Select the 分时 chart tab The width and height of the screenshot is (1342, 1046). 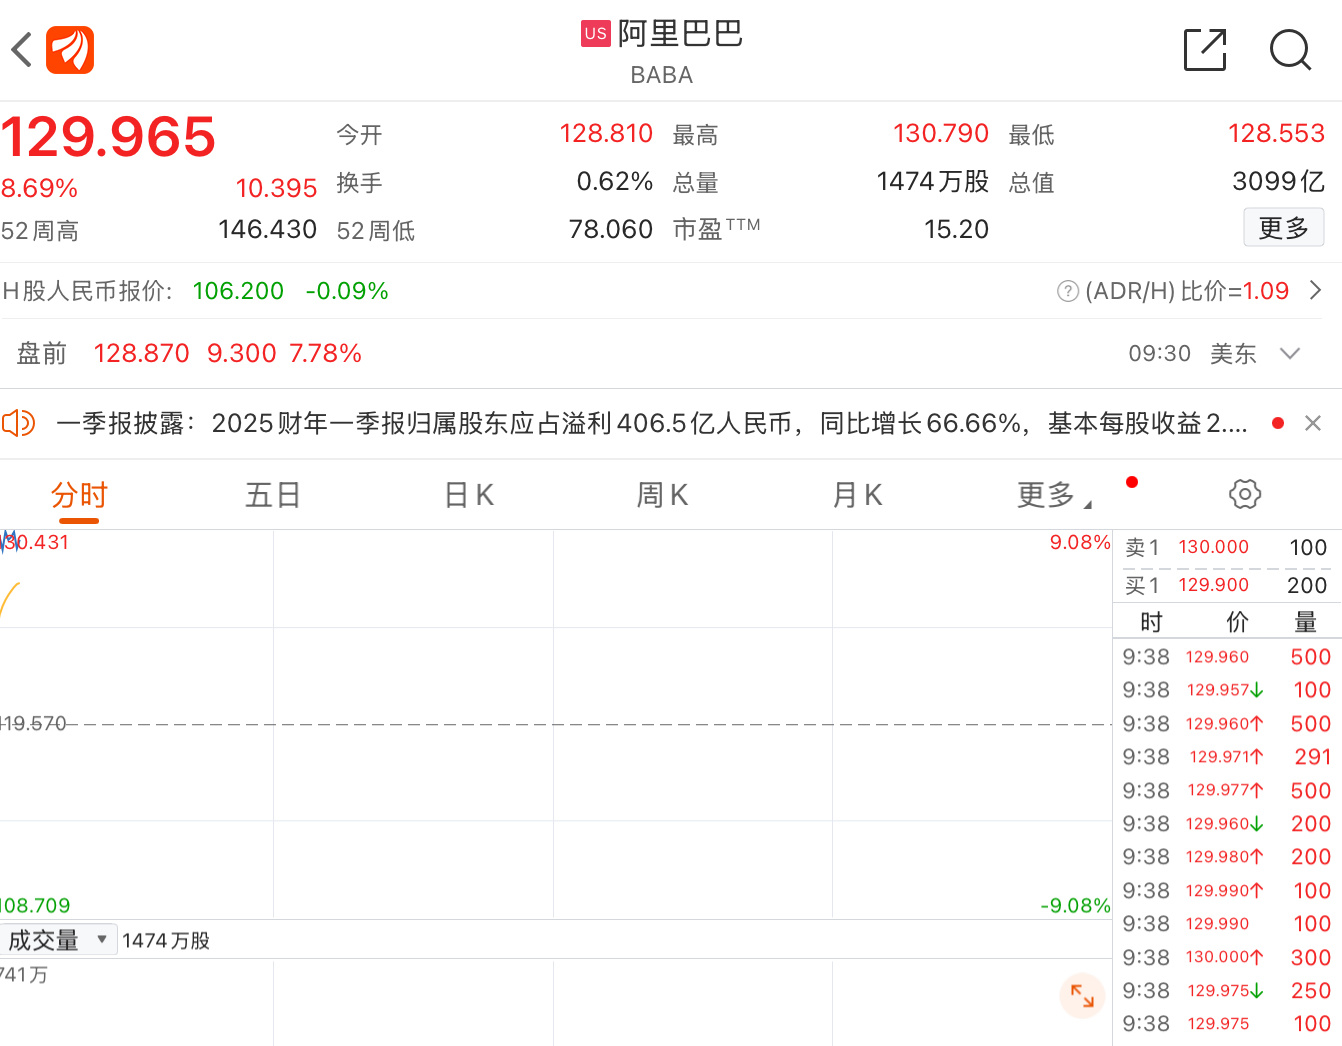(x=79, y=495)
